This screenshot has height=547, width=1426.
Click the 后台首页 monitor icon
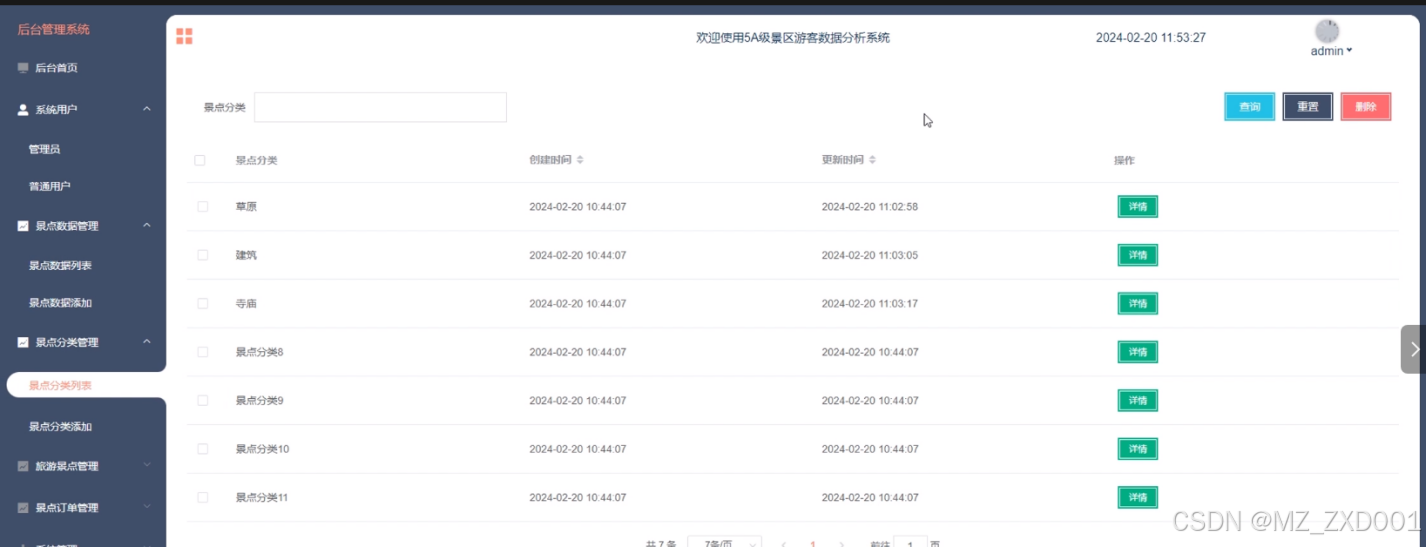23,68
